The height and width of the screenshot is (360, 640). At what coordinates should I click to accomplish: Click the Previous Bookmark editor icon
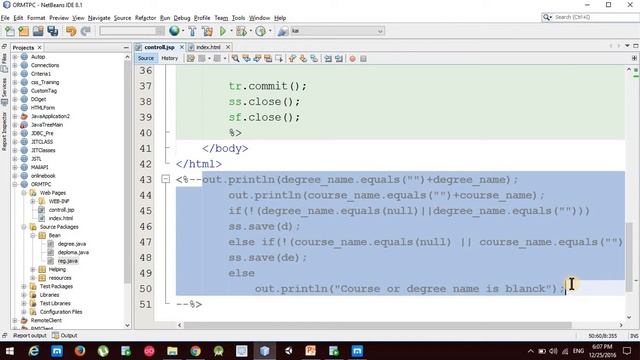coord(292,59)
